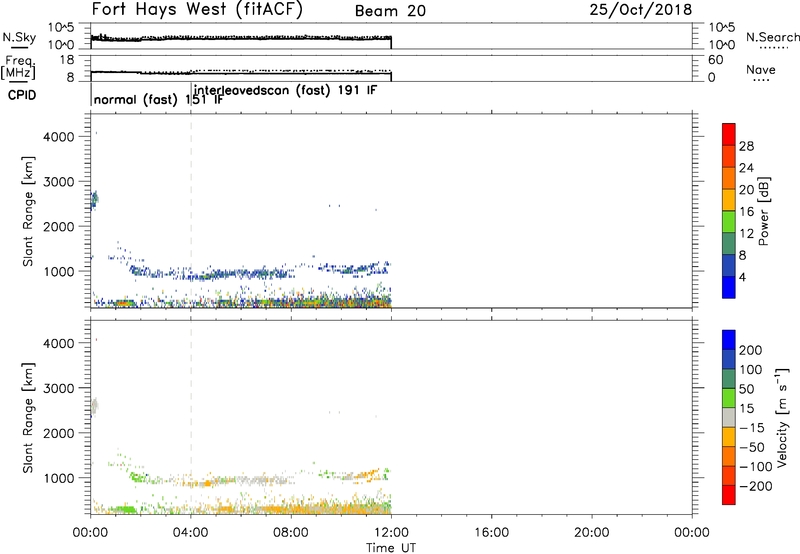The height and width of the screenshot is (554, 800).
Task: Click the '−200' velocity colorbar tick
Action: pos(756,486)
